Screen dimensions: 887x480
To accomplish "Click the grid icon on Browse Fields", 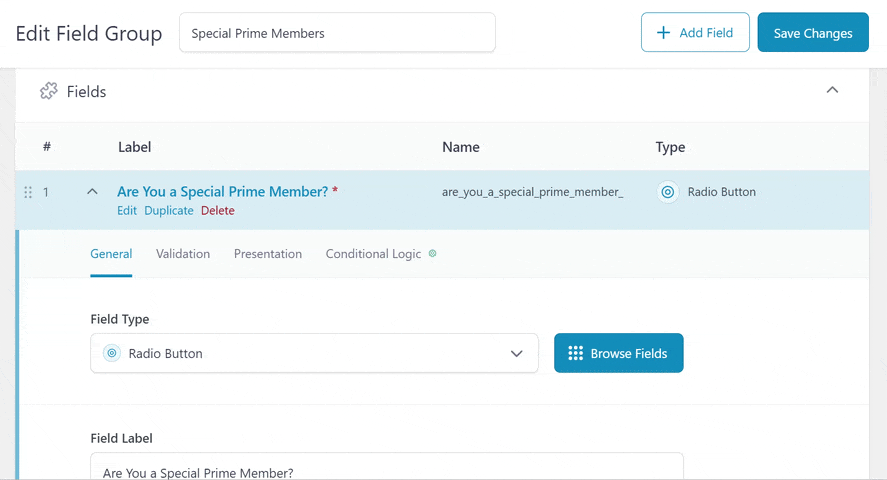I will (575, 353).
